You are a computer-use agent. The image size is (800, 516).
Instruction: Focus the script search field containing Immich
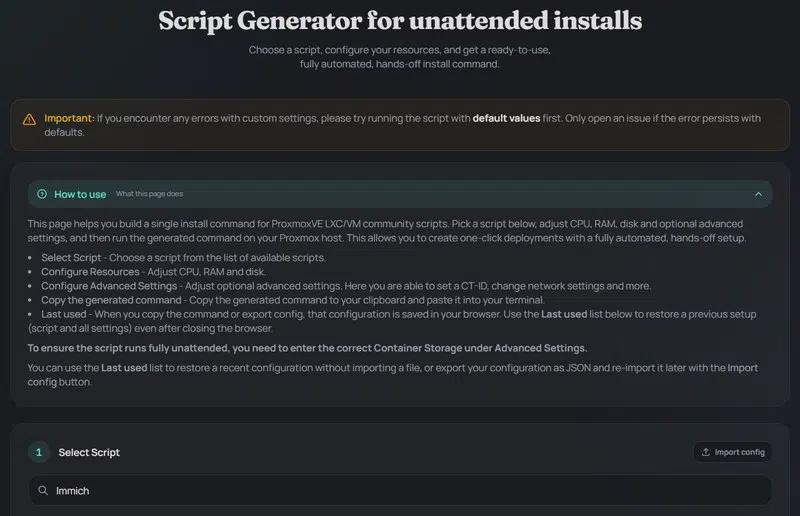coord(400,491)
